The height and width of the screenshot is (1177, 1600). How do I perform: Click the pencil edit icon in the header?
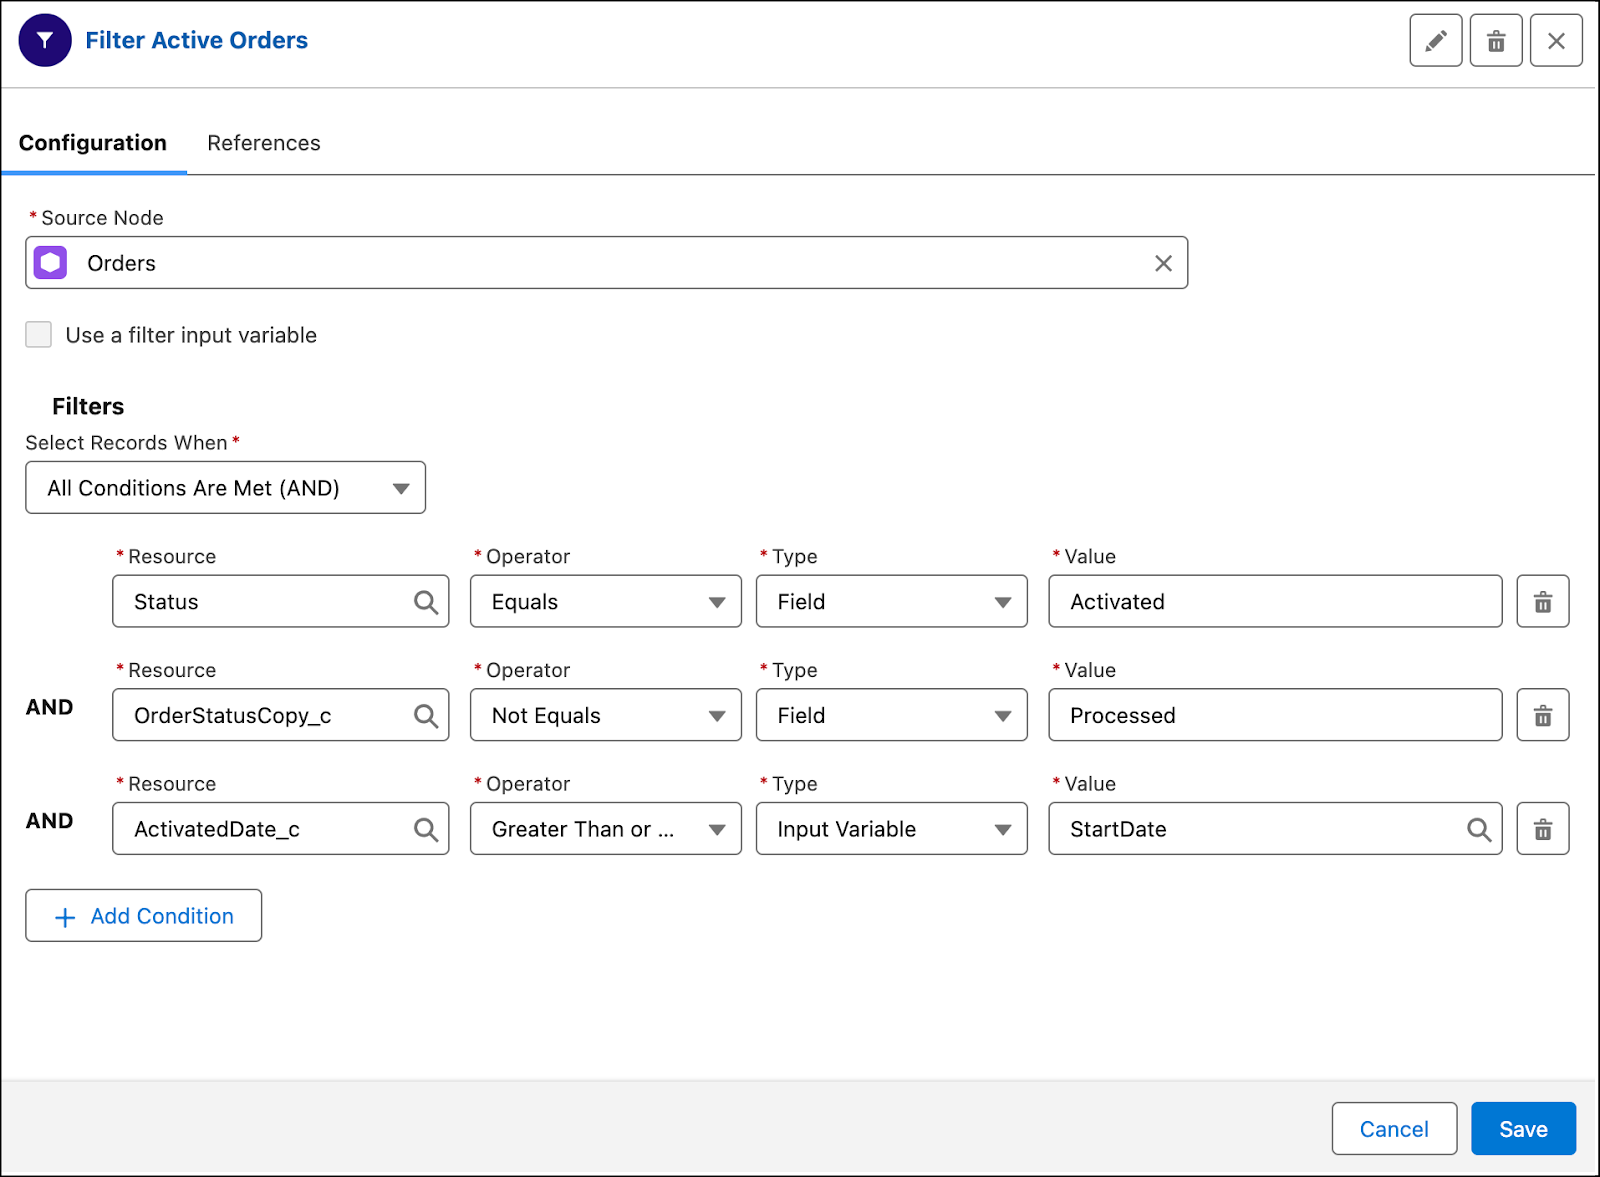1435,40
